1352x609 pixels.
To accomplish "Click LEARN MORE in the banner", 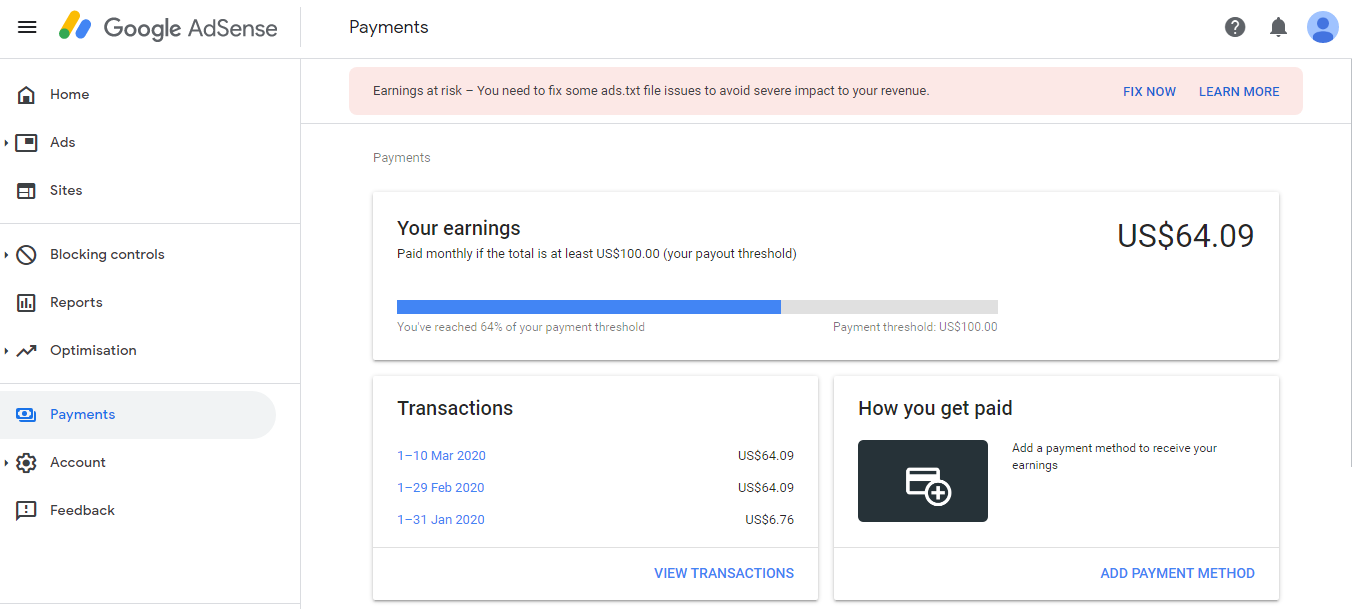I will point(1239,91).
